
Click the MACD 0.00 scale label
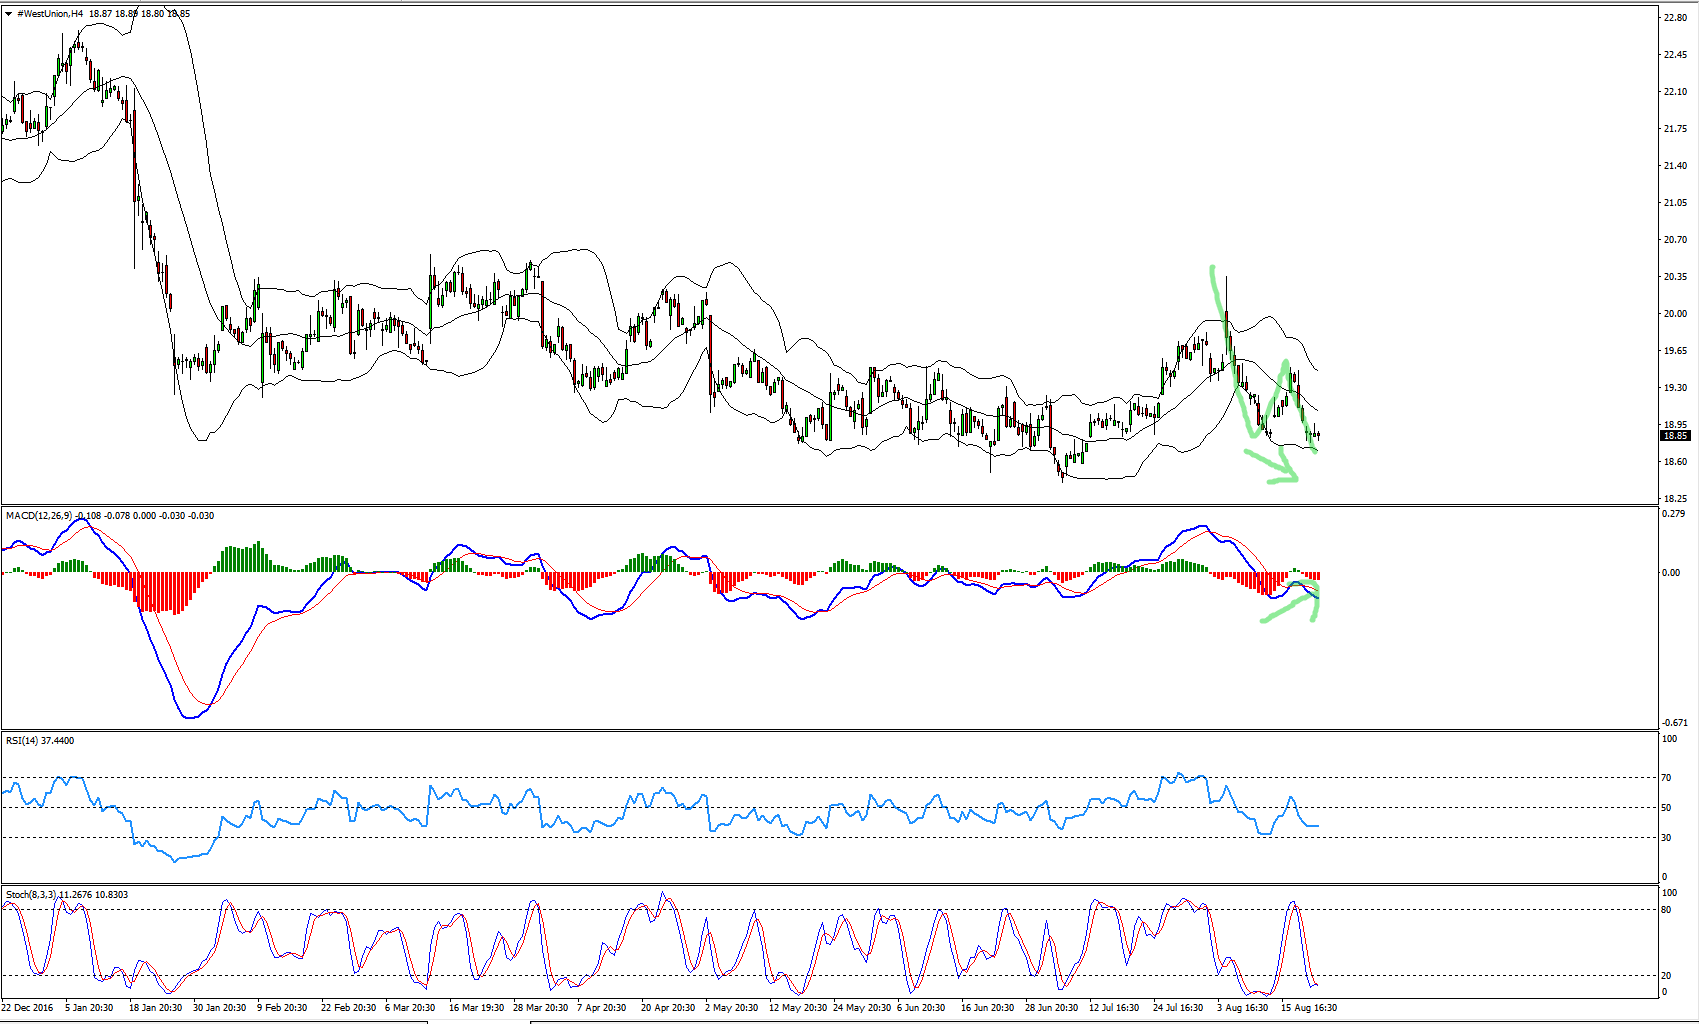pyautogui.click(x=1670, y=573)
